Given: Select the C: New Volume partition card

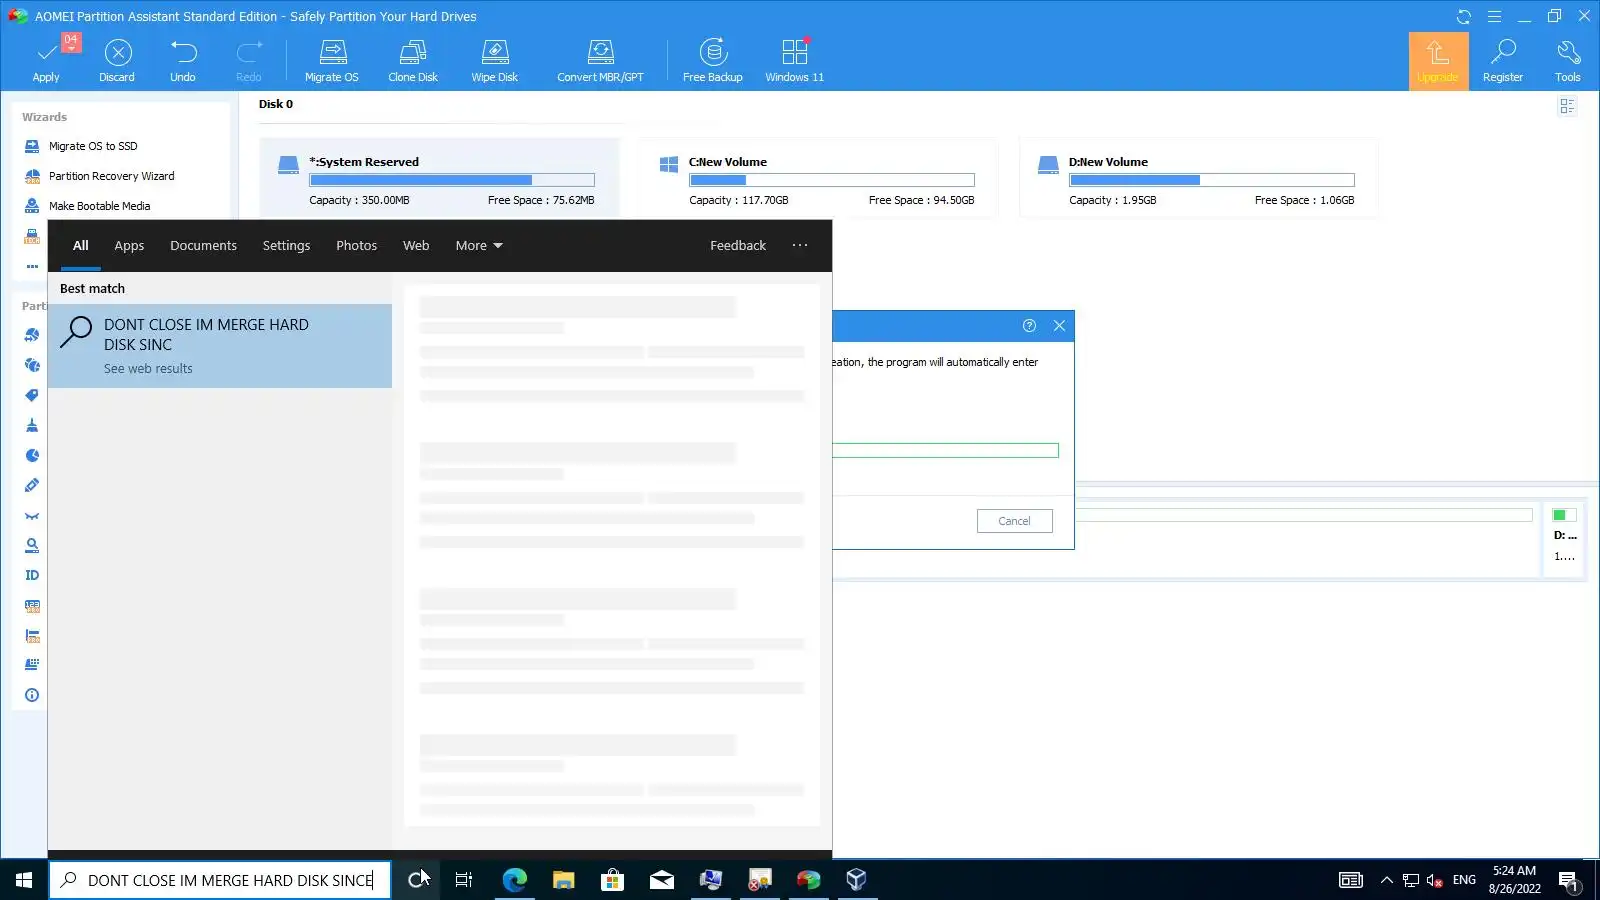Looking at the screenshot, I should (817, 178).
